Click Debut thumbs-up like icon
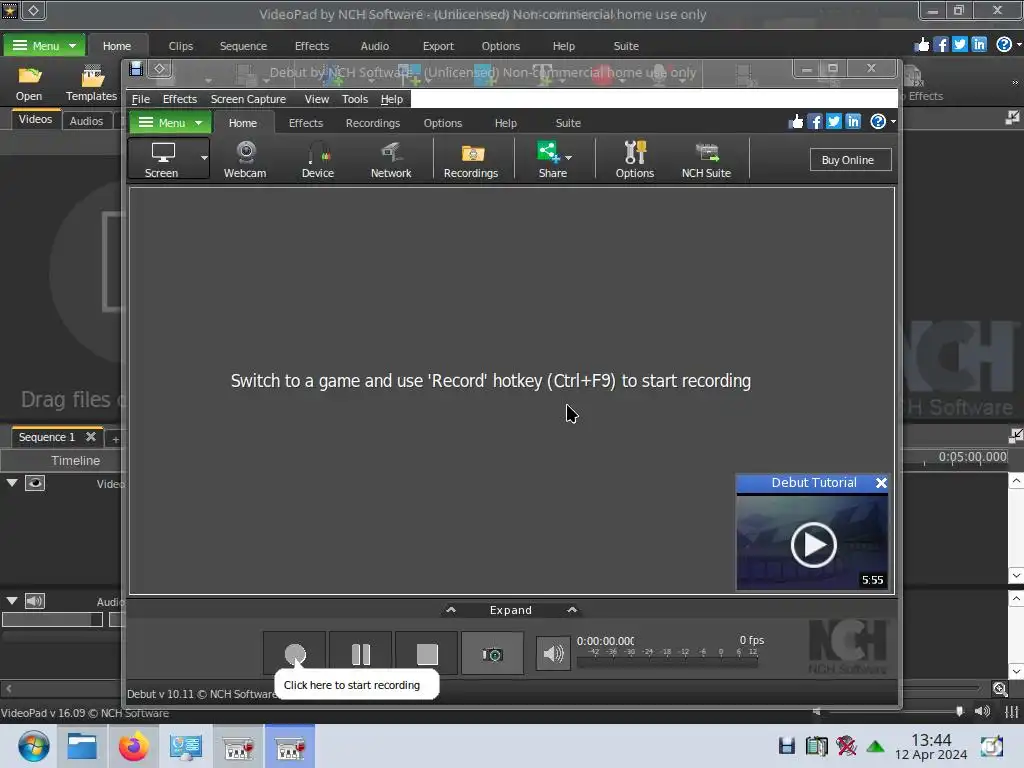This screenshot has height=768, width=1024. click(x=795, y=121)
